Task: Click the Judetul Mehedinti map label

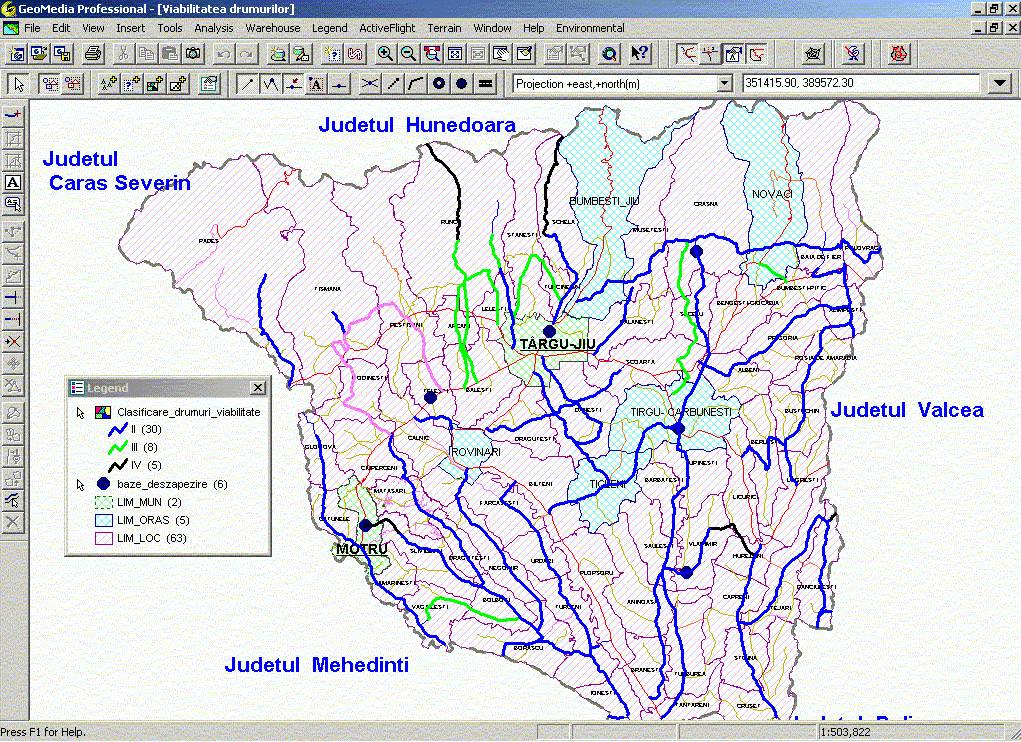Action: [316, 665]
